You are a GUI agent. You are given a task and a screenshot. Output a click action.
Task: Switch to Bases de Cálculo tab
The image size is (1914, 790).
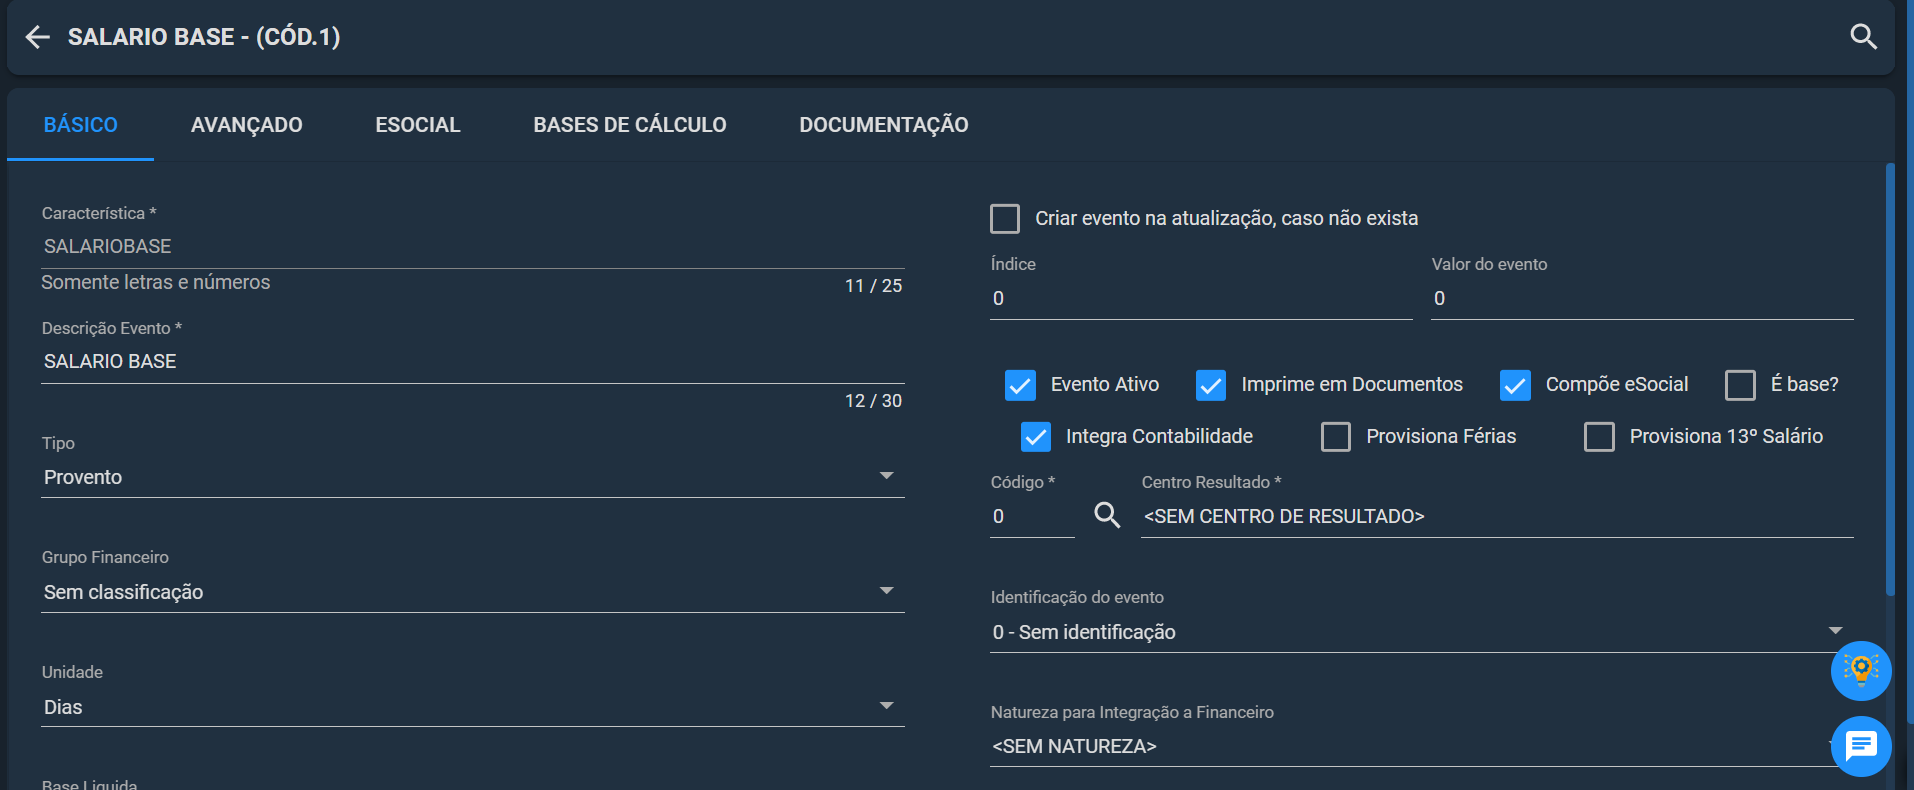(630, 125)
